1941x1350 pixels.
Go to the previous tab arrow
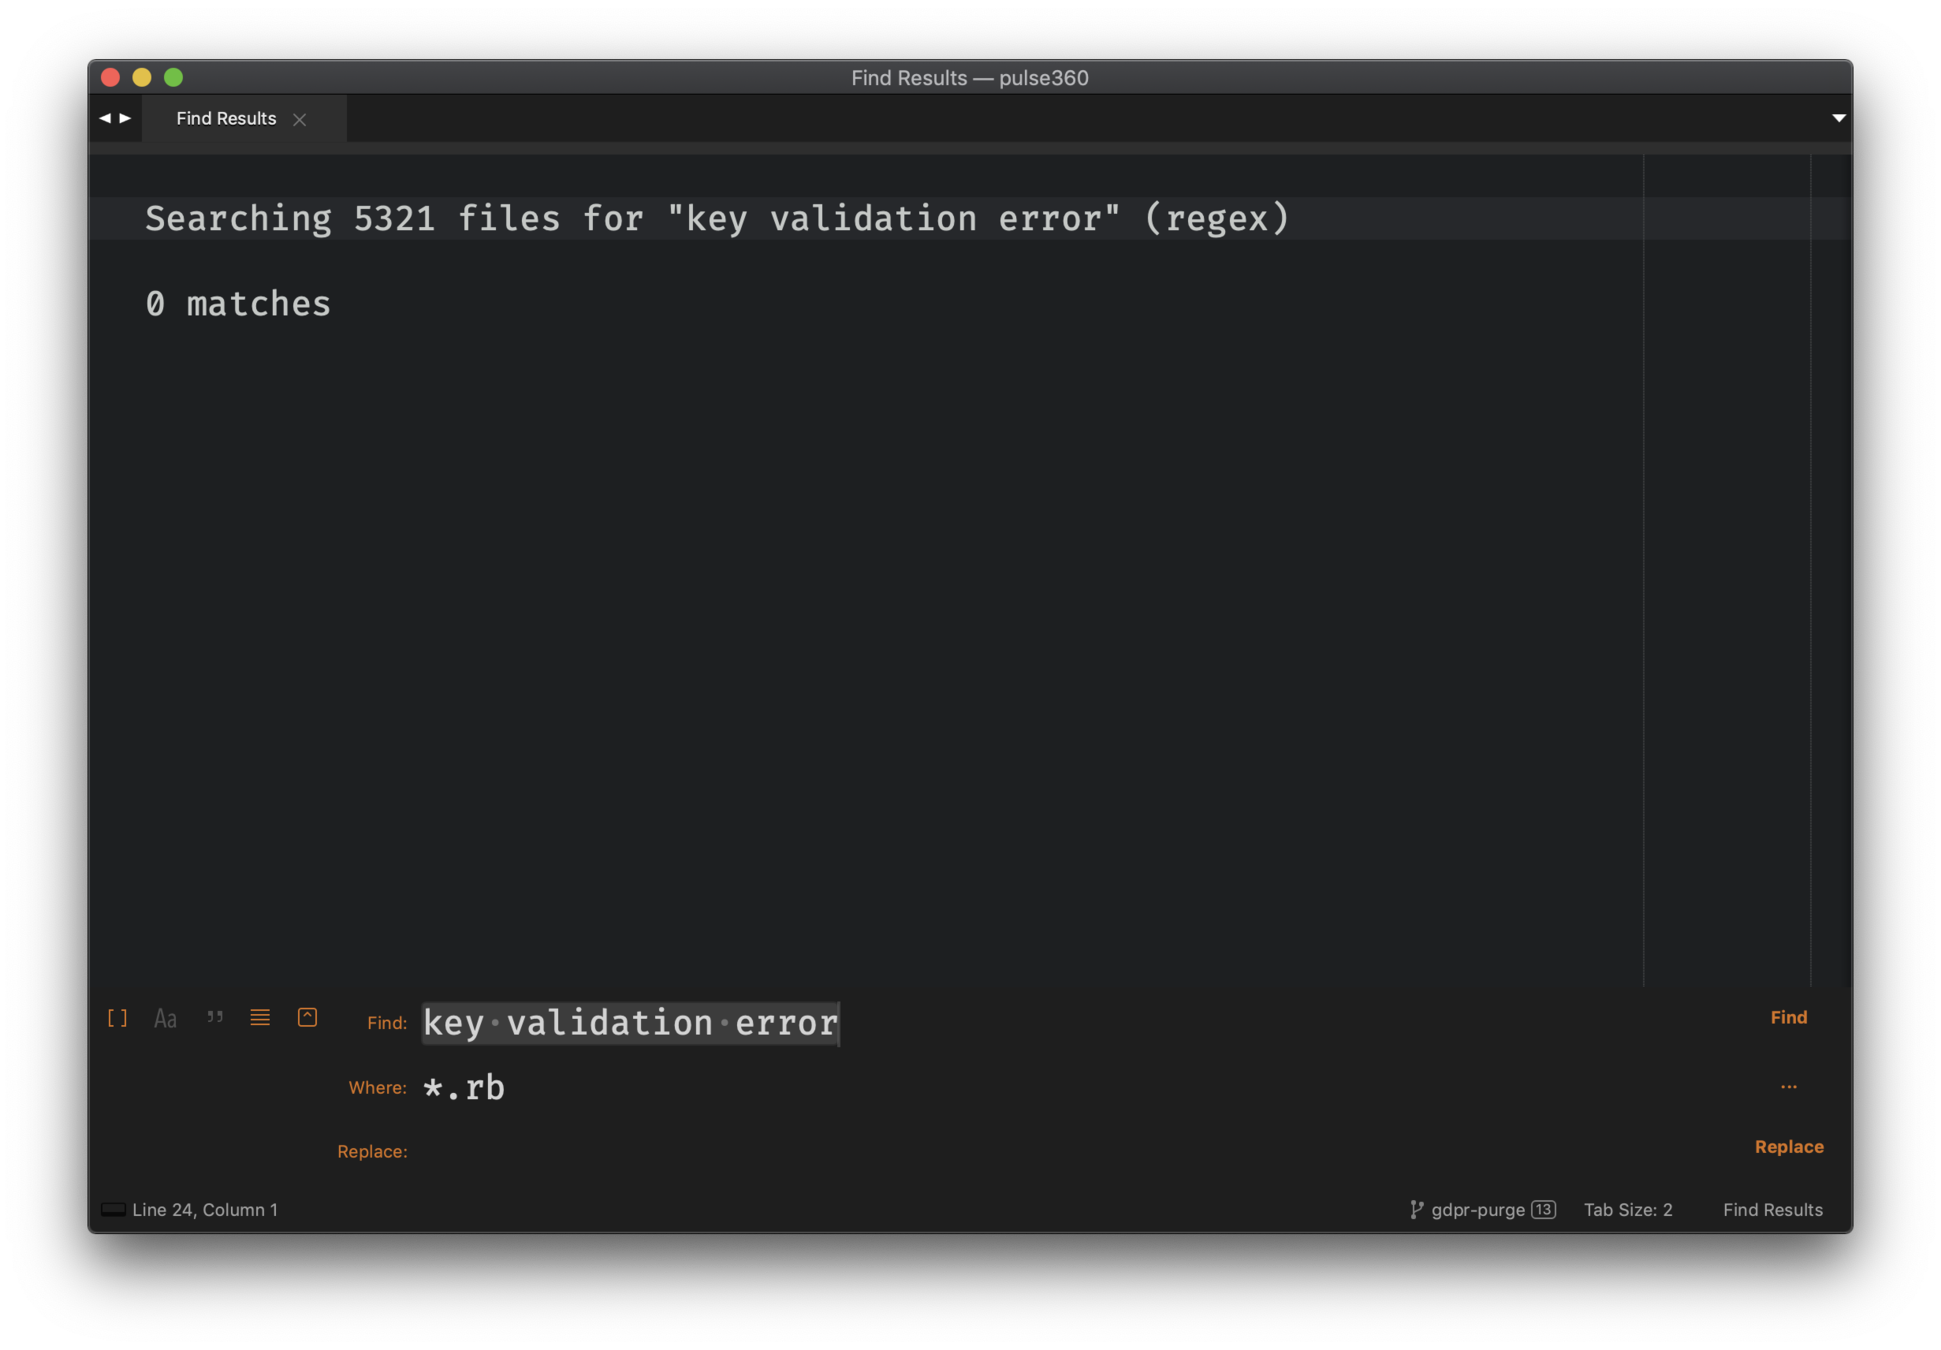(104, 118)
